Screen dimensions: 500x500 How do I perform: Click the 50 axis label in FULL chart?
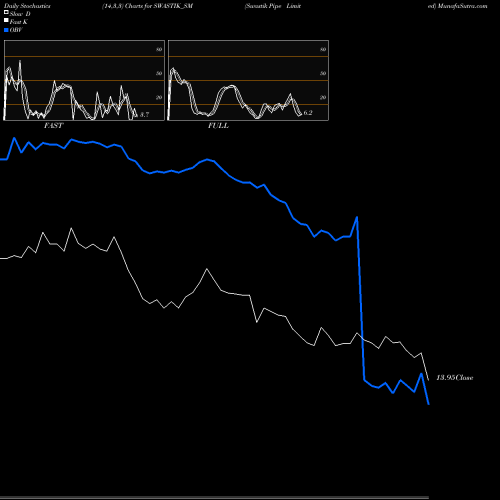coord(323,73)
